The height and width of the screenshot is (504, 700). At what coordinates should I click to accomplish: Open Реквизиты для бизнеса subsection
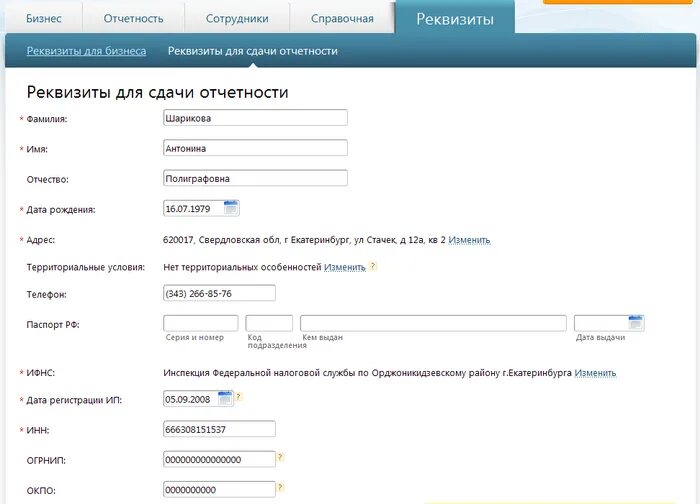pos(86,51)
